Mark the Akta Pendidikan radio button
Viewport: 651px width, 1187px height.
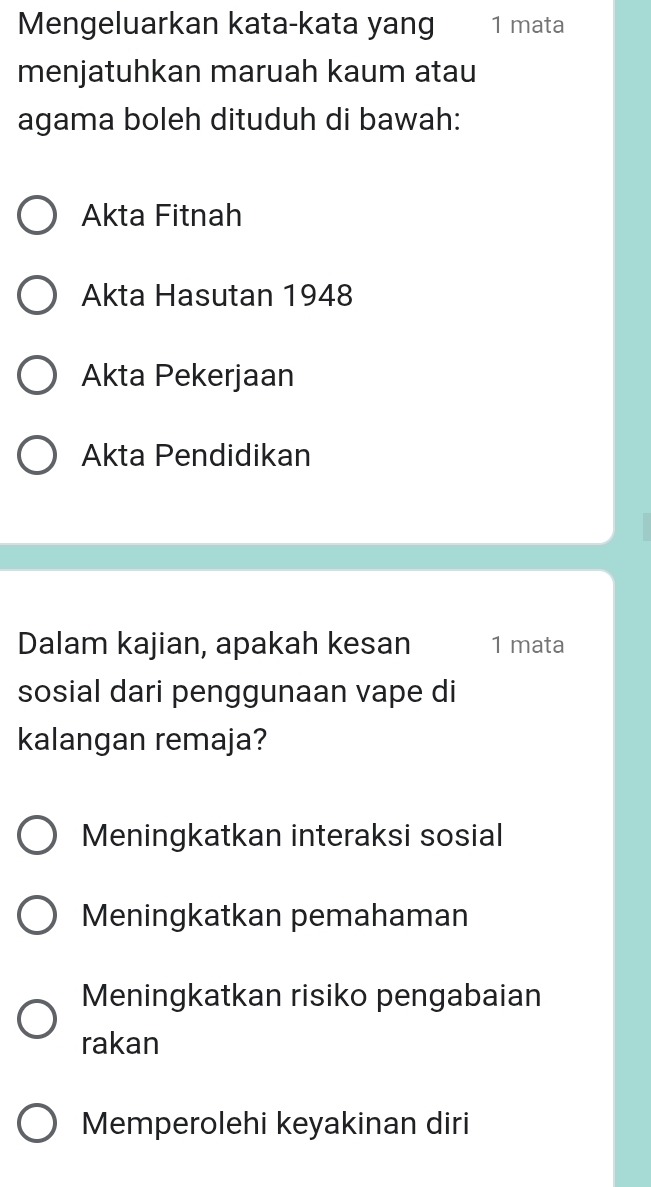pyautogui.click(x=37, y=457)
